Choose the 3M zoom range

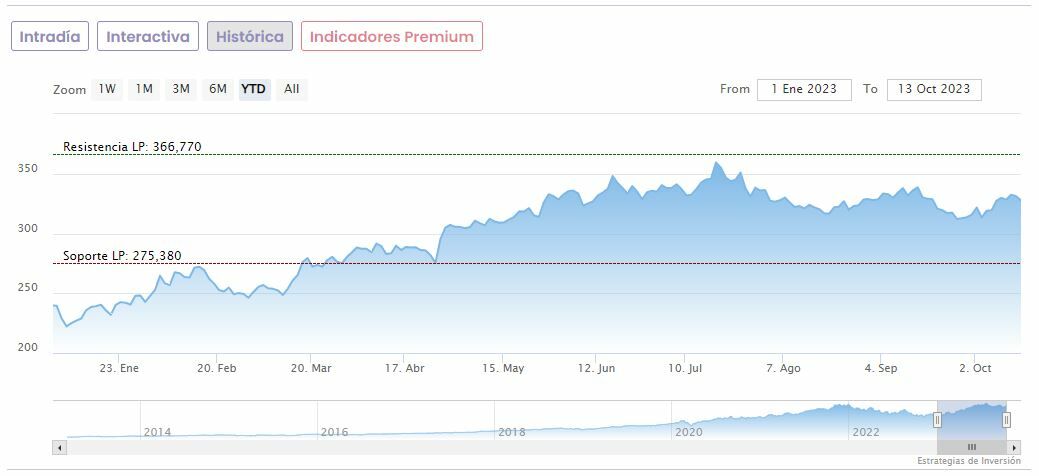181,89
